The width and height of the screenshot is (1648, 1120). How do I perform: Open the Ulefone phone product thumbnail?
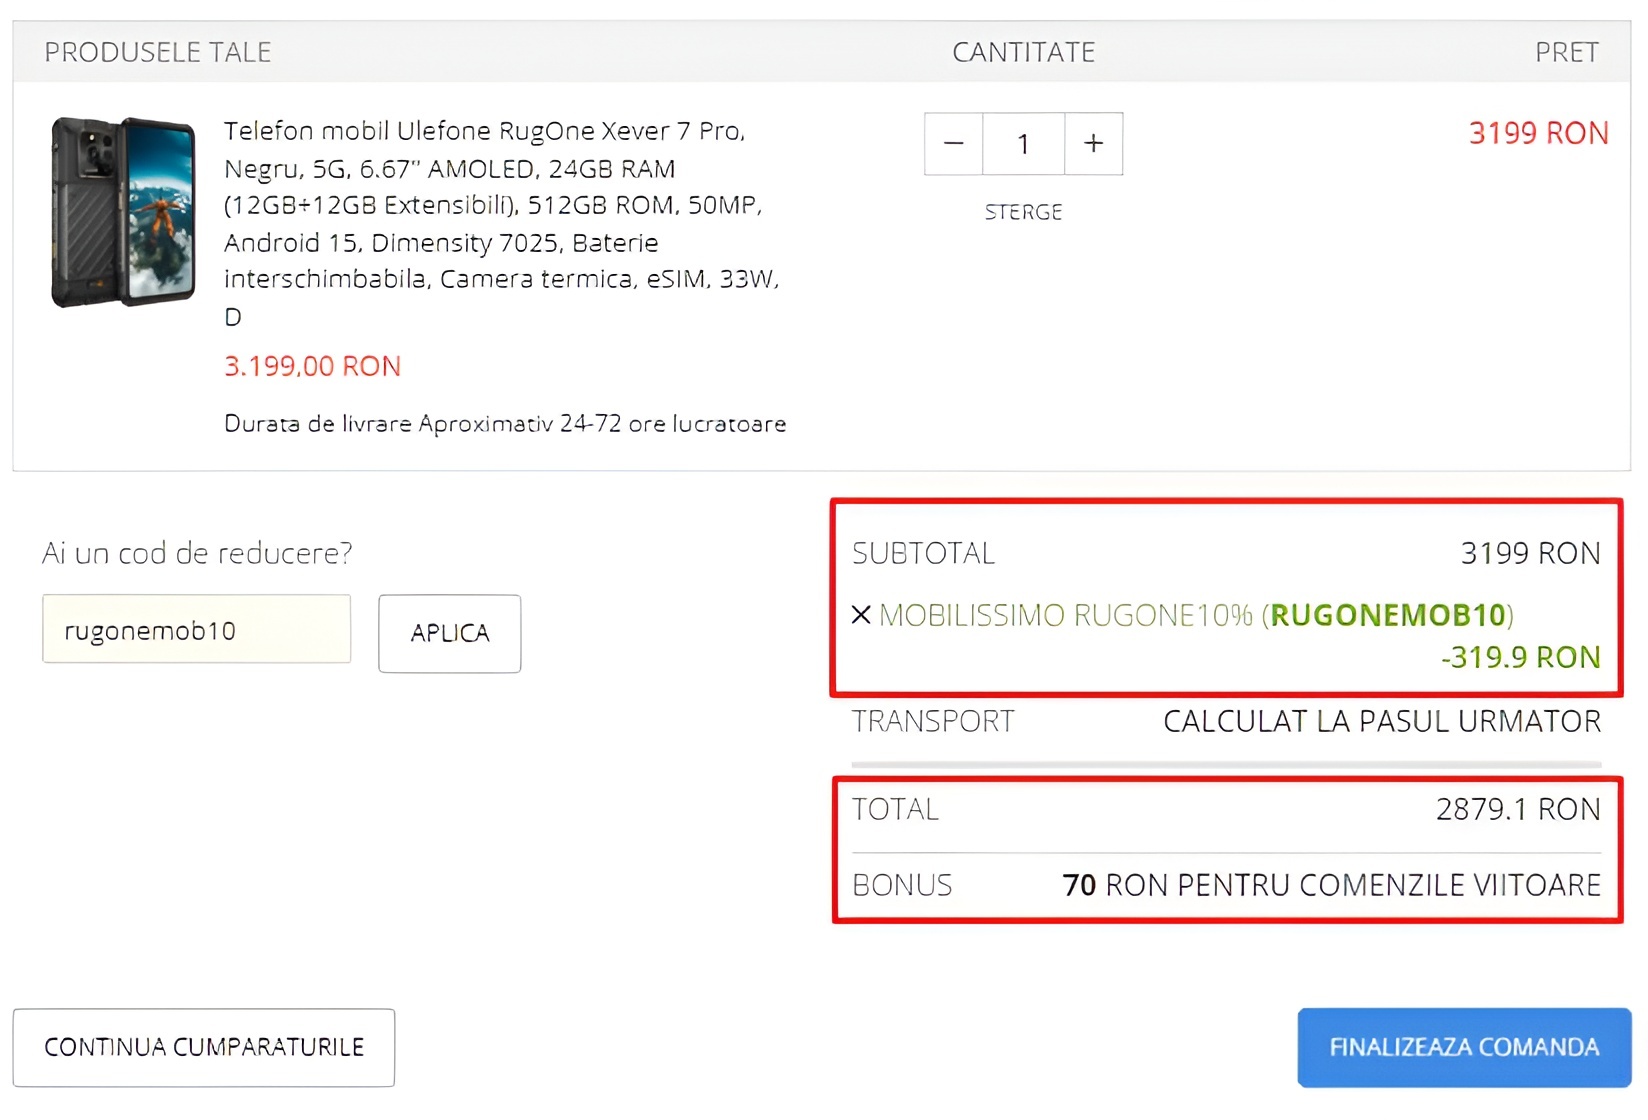(x=123, y=212)
